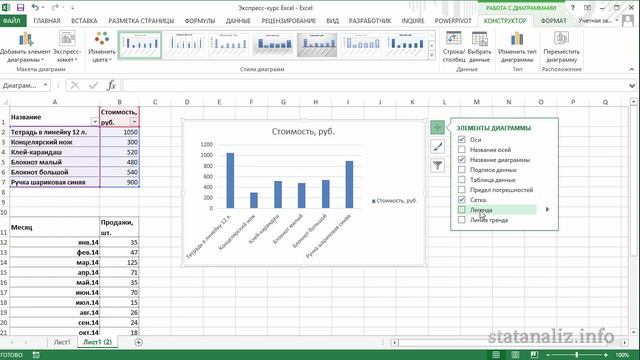Open the Chart Styles brush button
The height and width of the screenshot is (360, 640).
point(438,147)
